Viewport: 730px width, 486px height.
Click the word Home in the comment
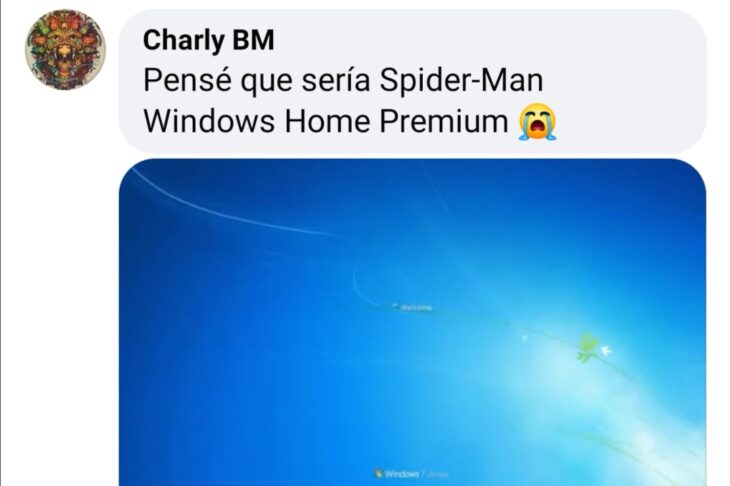(327, 121)
